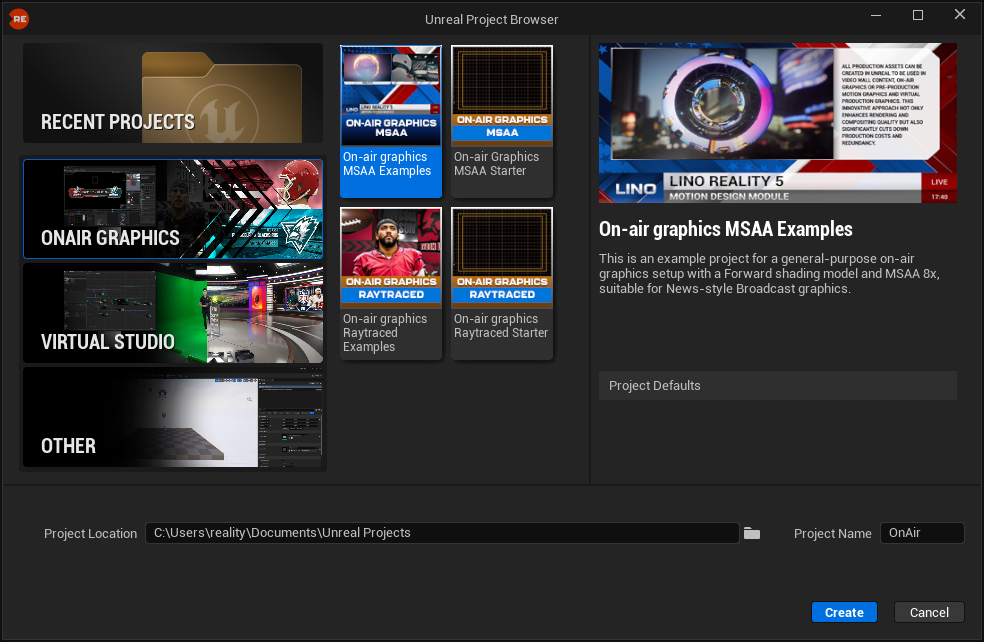Click the Cancel button
The width and height of the screenshot is (984, 642).
929,613
